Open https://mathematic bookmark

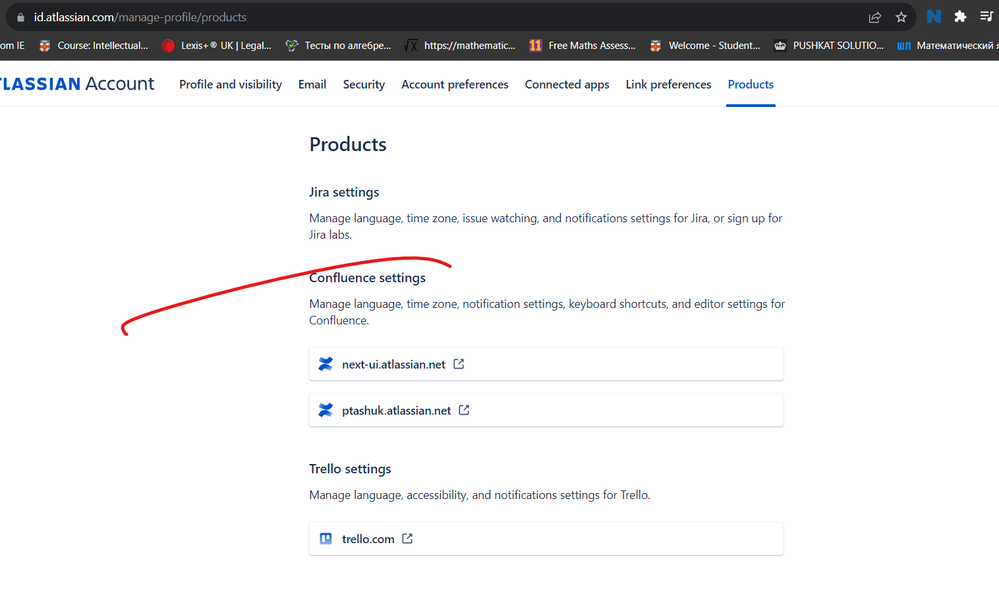coord(461,45)
